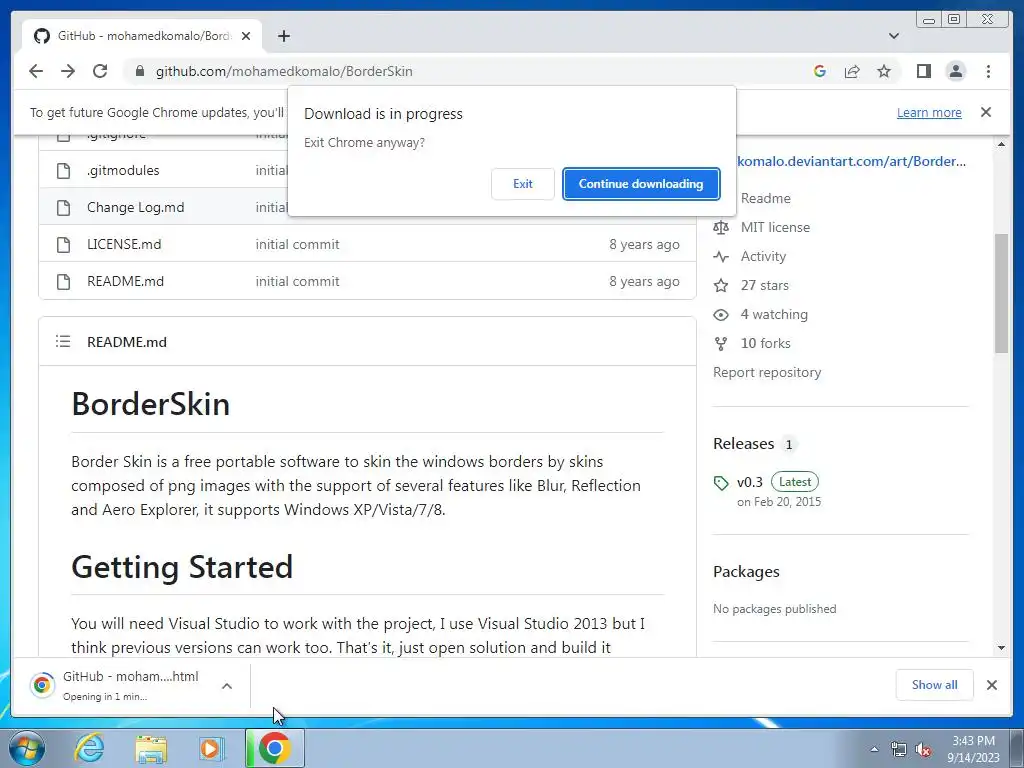Screen dimensions: 1024x768
Task: Click the padlock site info icon
Action: (x=139, y=71)
